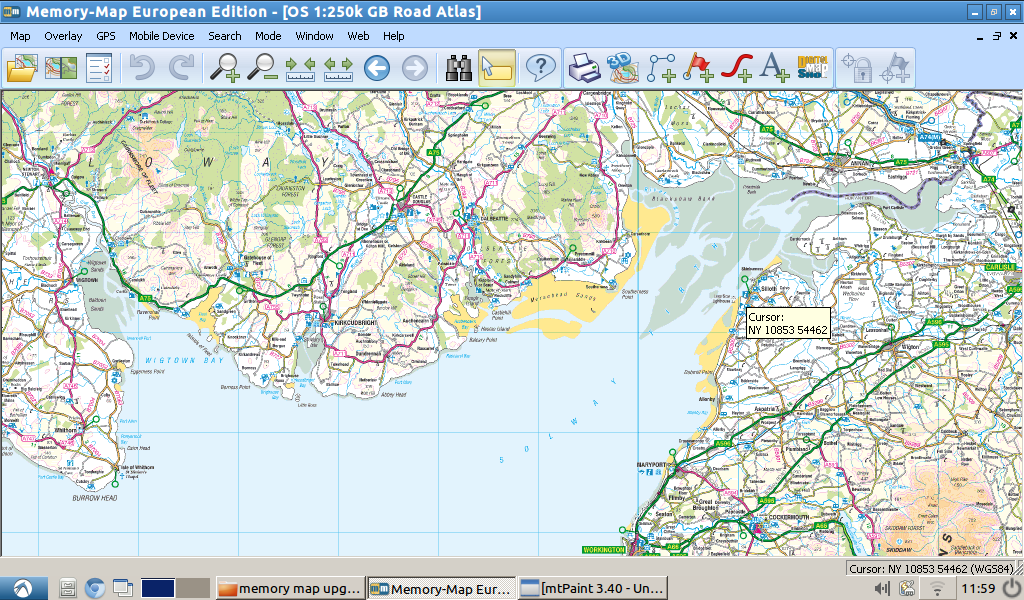Image resolution: width=1024 pixels, height=600 pixels.
Task: Zoom in with the magnifier plus icon
Action: [x=225, y=68]
